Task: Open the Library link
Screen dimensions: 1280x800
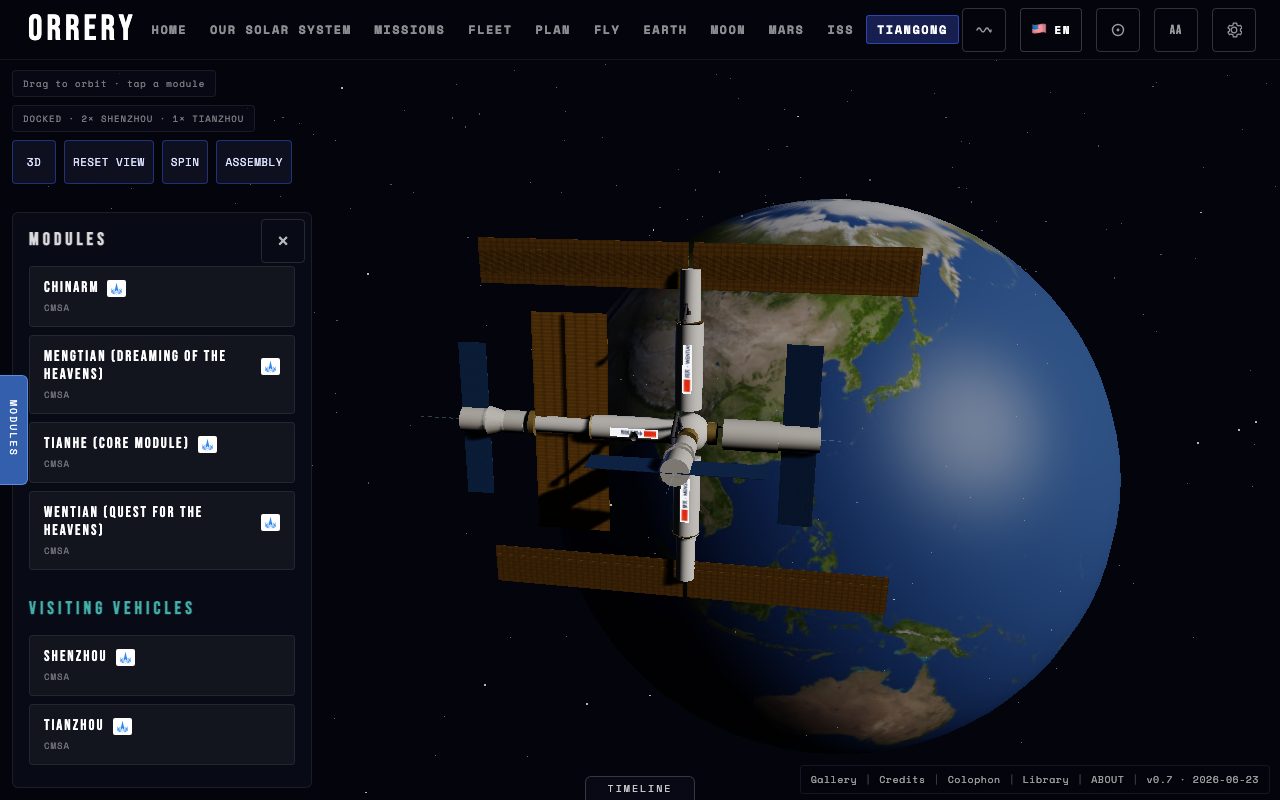Action: 1045,780
